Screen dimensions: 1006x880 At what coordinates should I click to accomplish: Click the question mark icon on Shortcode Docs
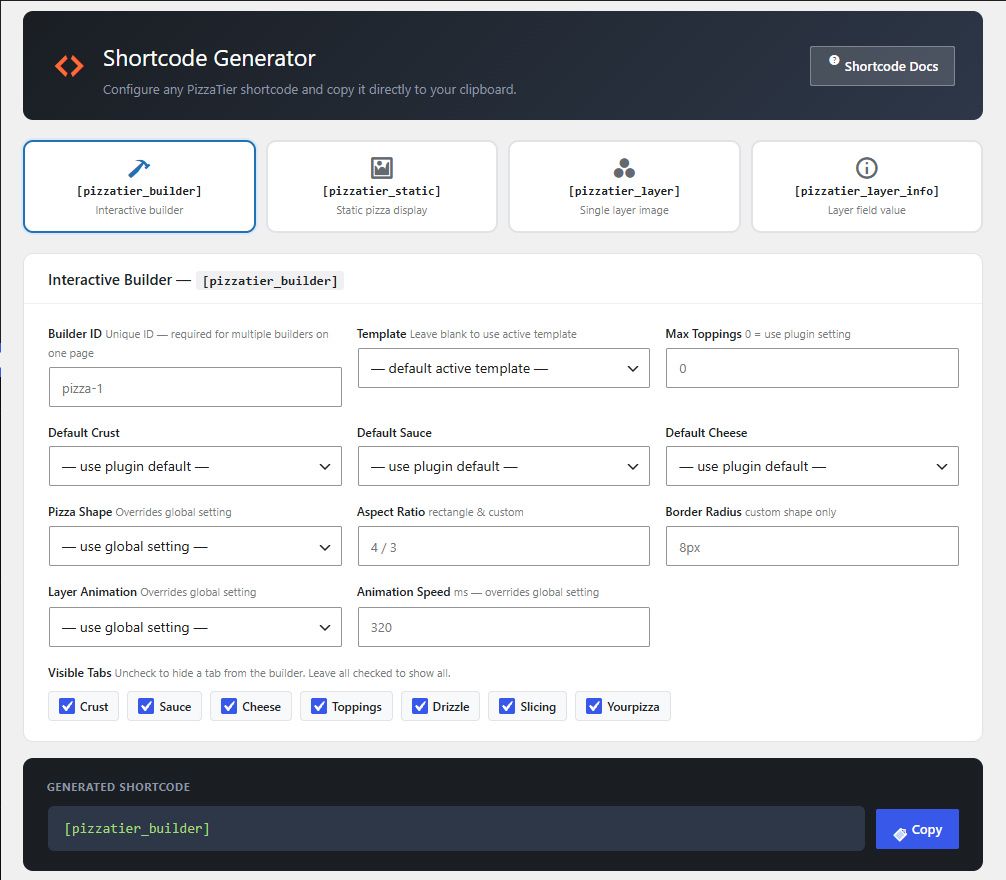click(x=833, y=60)
